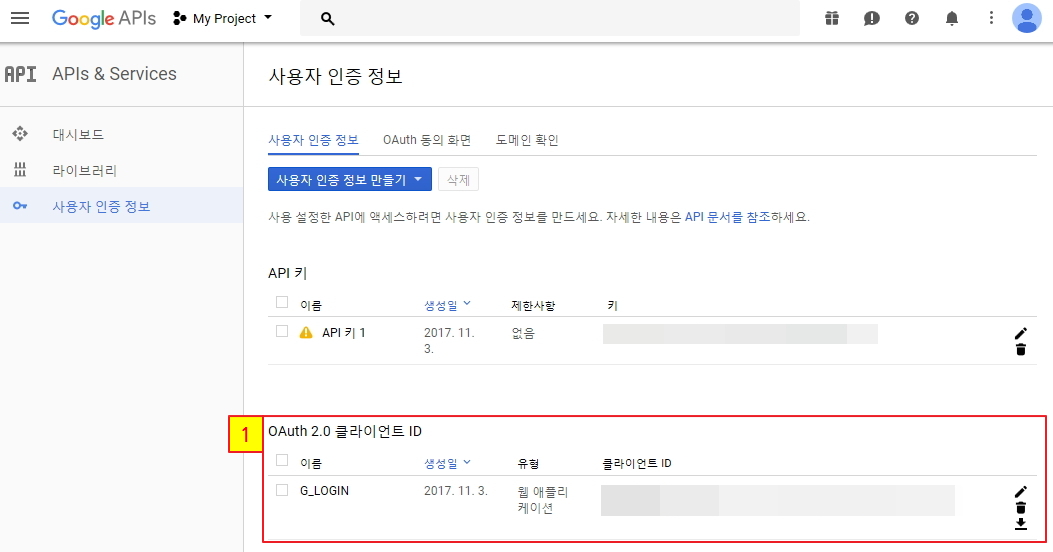Open the 사용자 인증 정보 만들기 dropdown button
Screen dimensions: 1053x552
pos(349,179)
